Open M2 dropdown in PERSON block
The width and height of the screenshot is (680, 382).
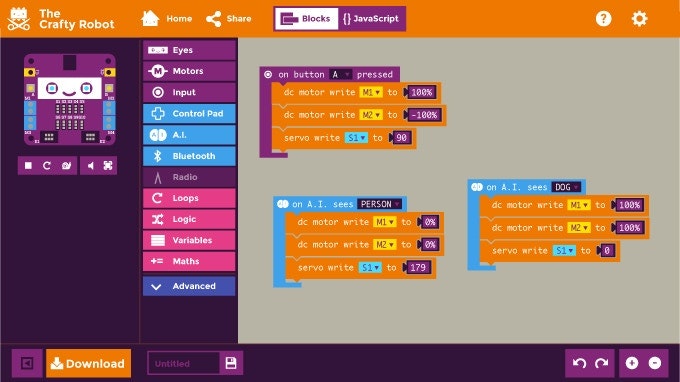point(385,245)
